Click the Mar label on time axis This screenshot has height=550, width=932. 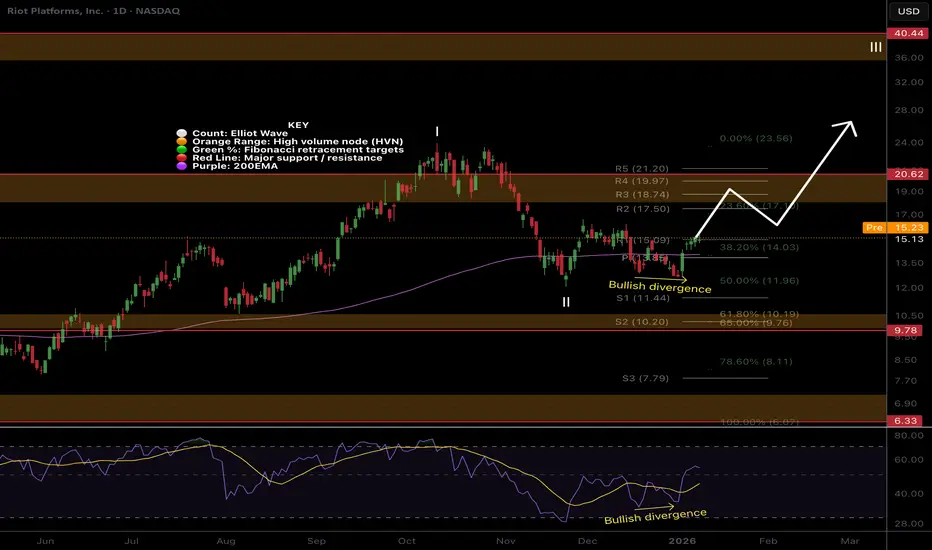(850, 541)
